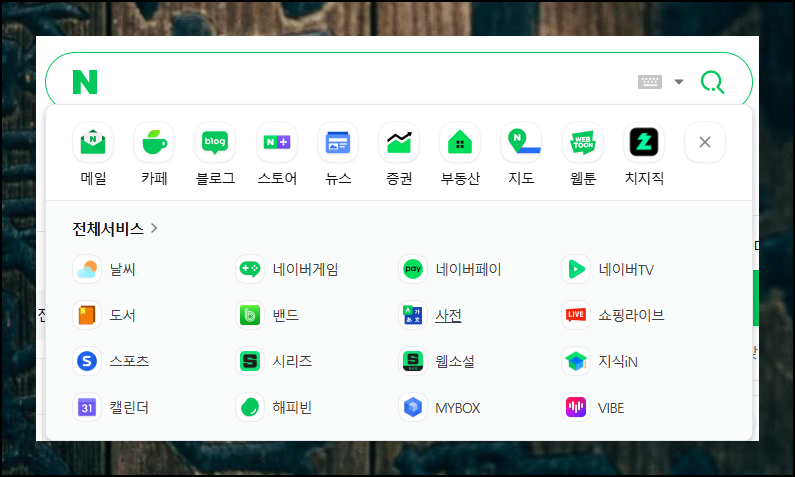Open the 캘린더 text link
Viewport: 795px width, 477px height.
point(129,408)
